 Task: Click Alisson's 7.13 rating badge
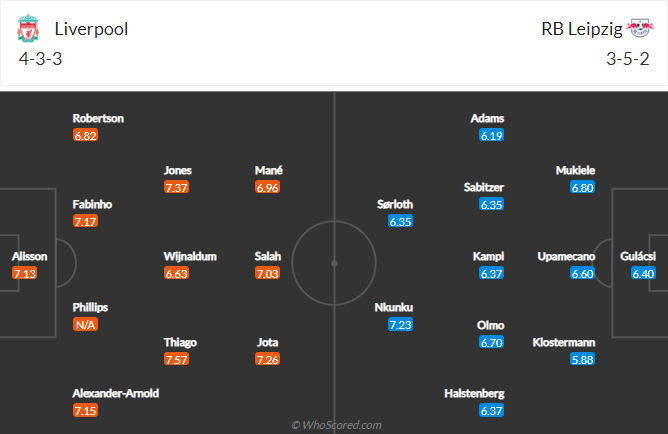click(24, 273)
